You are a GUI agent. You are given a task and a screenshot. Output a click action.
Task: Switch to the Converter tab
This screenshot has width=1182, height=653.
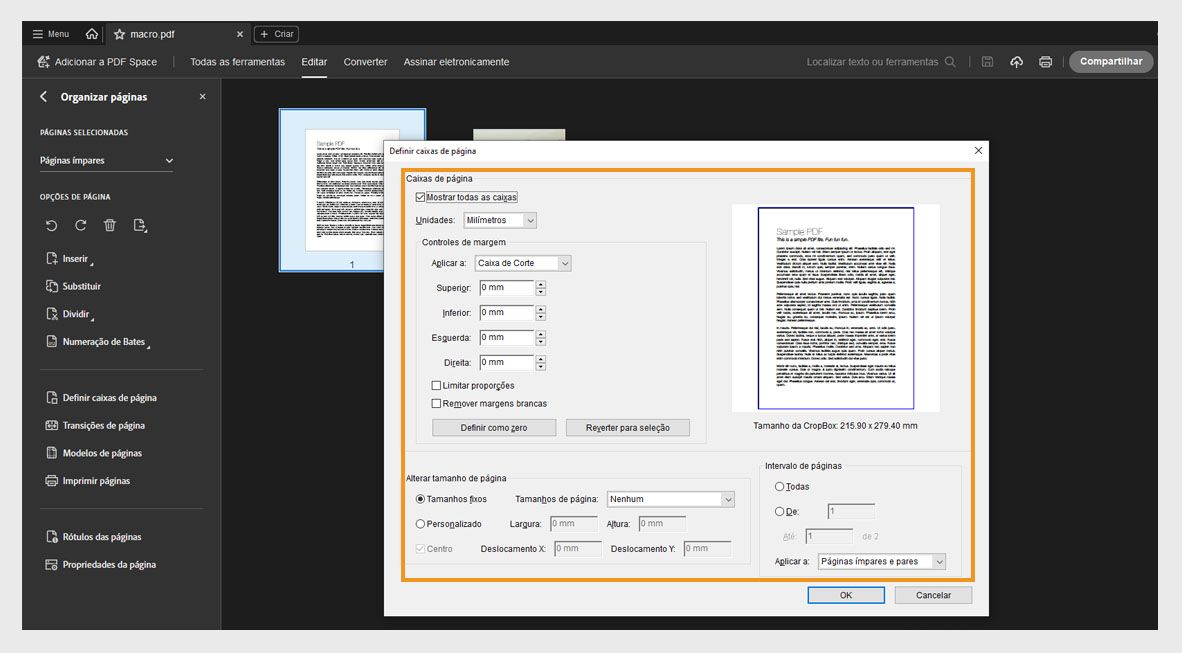365,62
